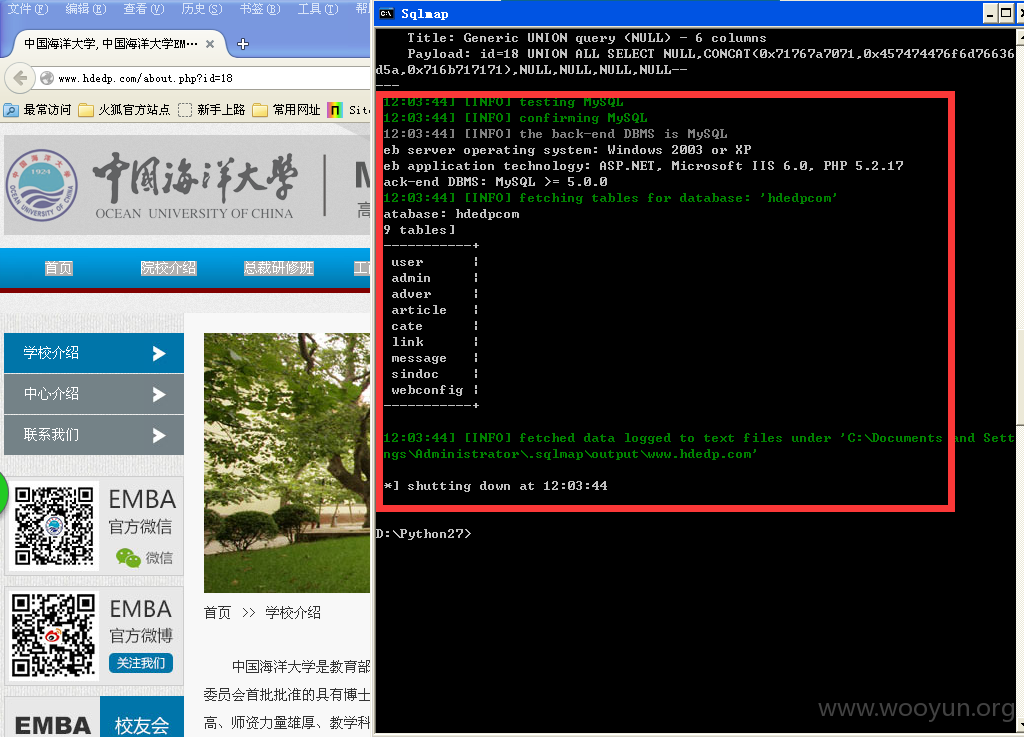Open the 工具(T) menu

tap(318, 8)
